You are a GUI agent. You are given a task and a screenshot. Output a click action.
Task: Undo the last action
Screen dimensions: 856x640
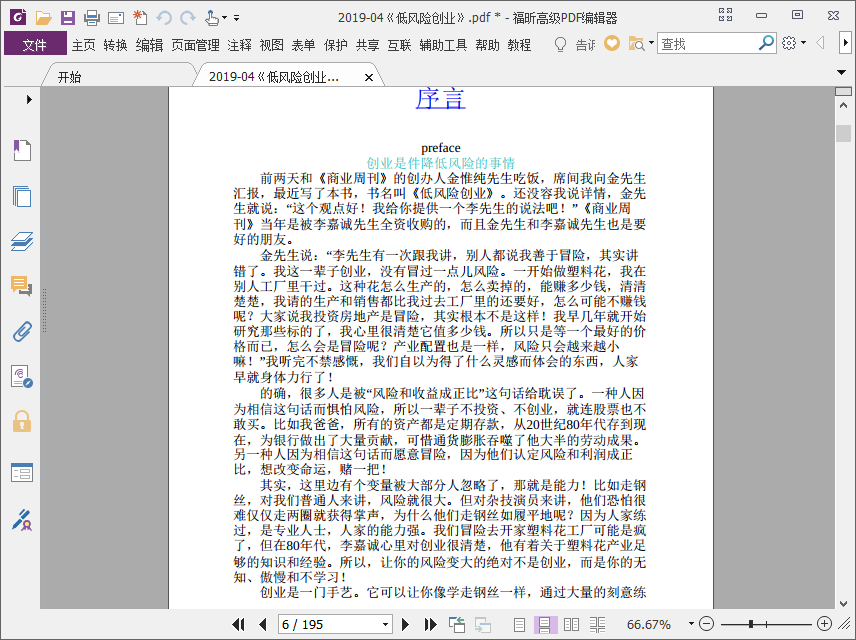click(164, 18)
